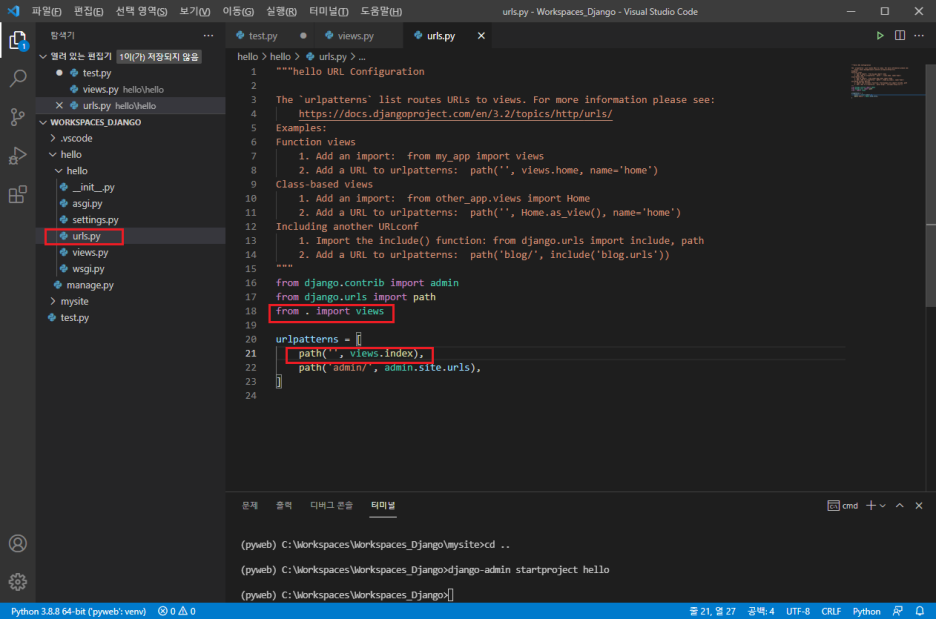The image size is (936, 619).
Task: Switch to the test.py editor tab
Action: click(x=263, y=36)
